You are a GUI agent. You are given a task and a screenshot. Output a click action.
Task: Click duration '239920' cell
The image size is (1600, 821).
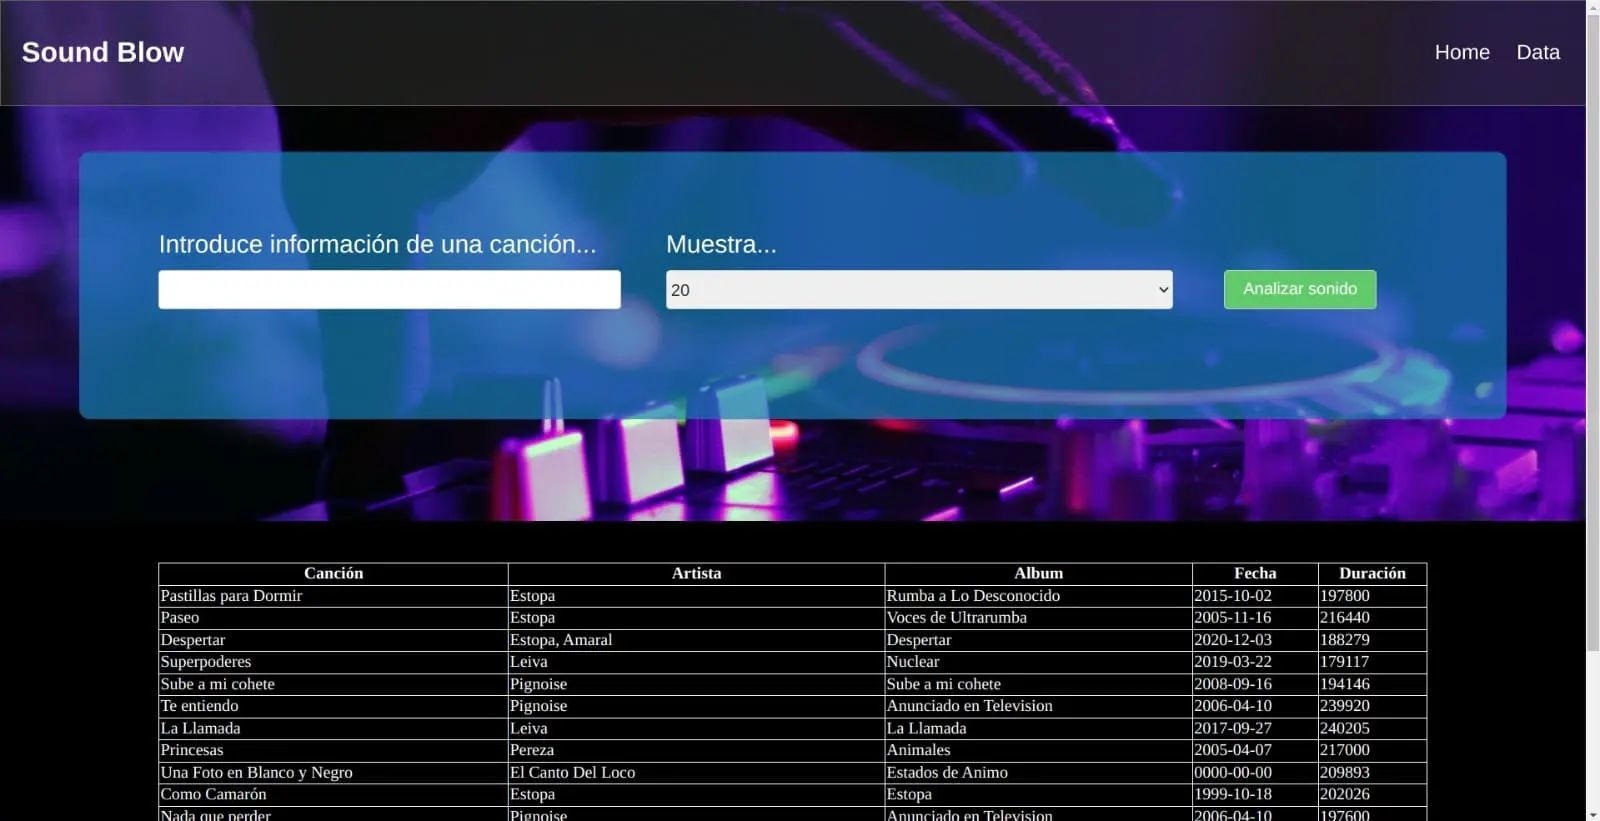click(1372, 706)
